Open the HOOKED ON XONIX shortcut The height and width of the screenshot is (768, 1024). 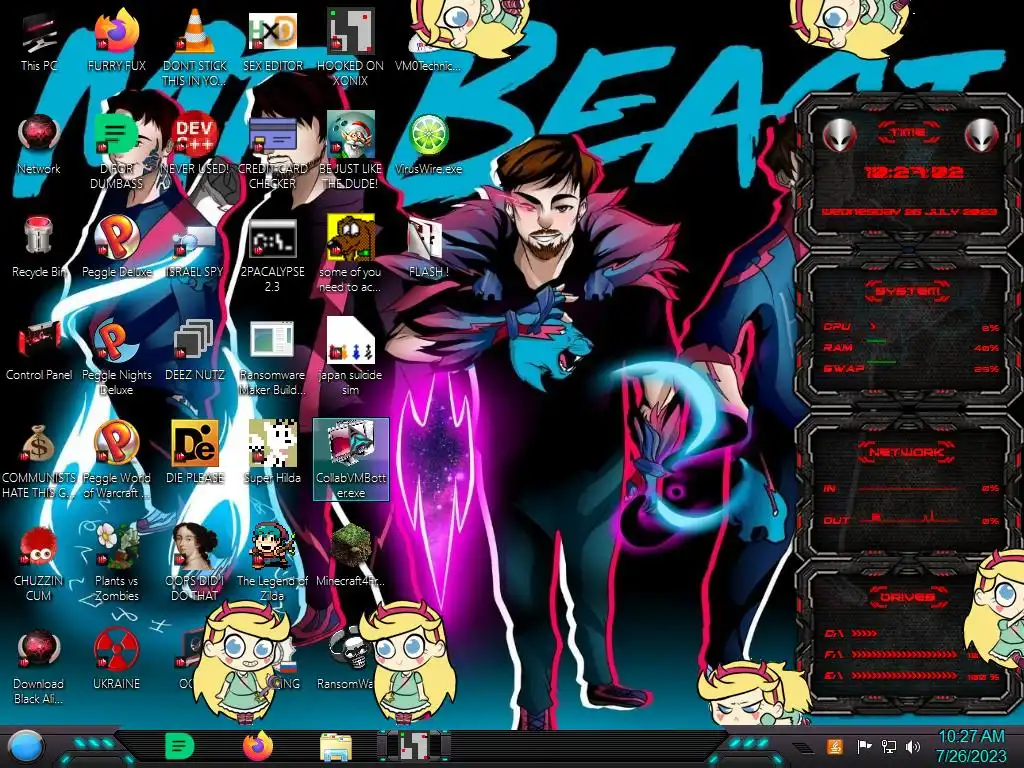(350, 47)
